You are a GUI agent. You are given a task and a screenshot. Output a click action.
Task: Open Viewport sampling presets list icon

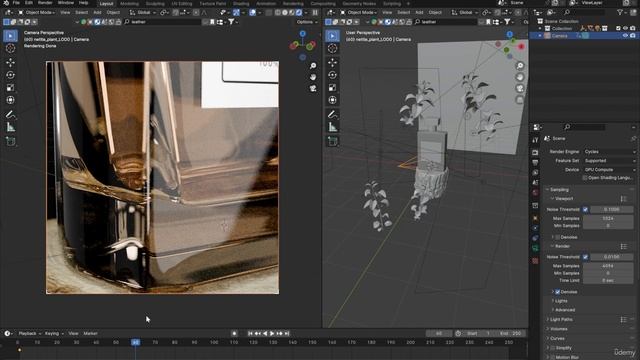623,199
